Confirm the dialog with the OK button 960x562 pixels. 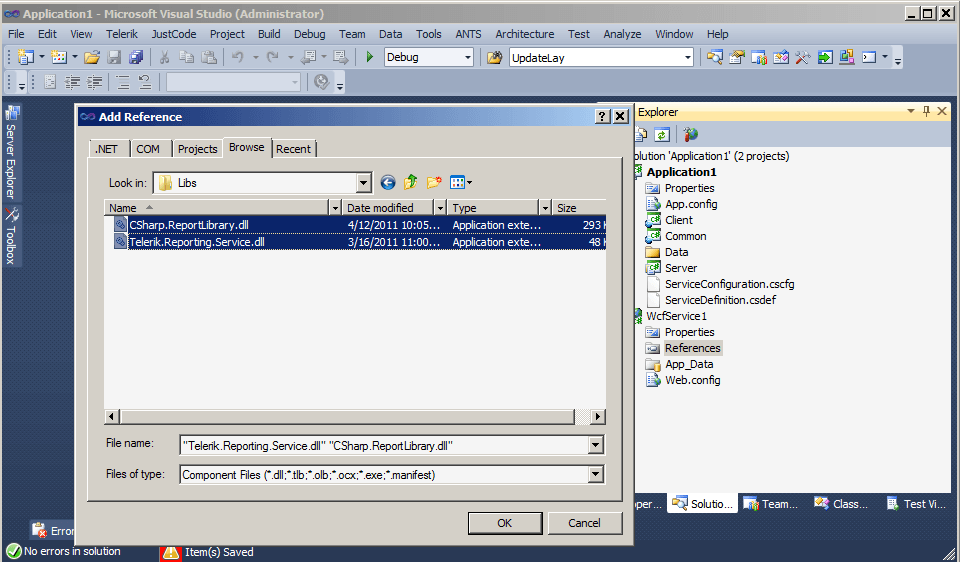[x=504, y=523]
